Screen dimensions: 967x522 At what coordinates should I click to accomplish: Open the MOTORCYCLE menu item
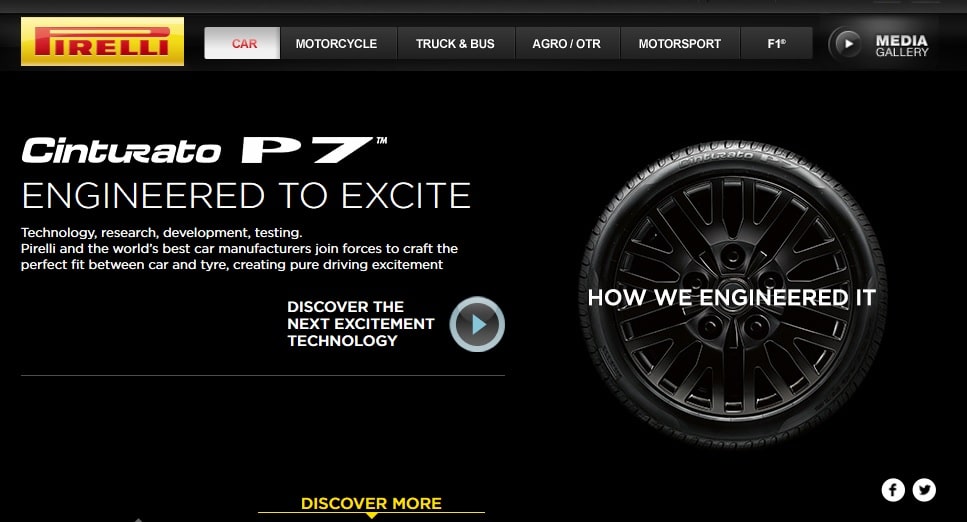(336, 43)
